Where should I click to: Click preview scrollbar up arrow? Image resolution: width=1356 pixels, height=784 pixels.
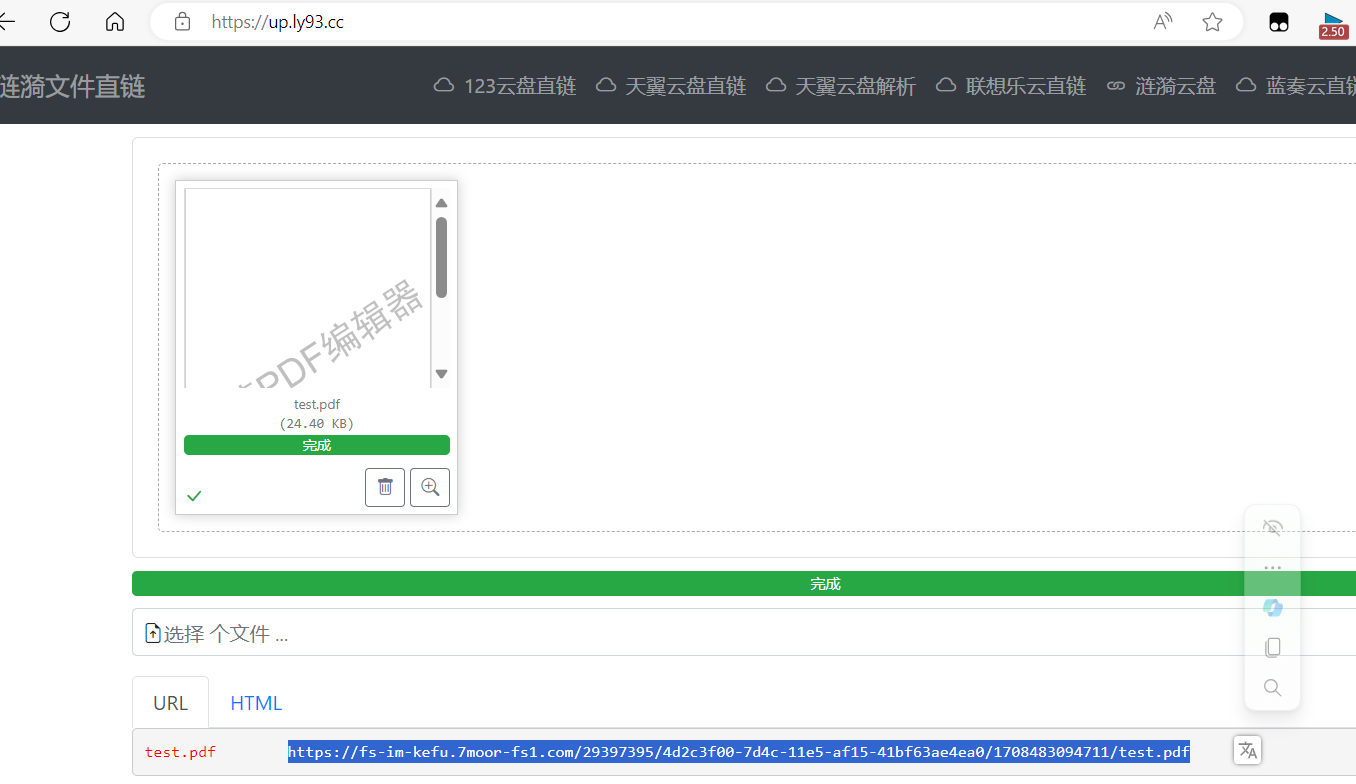pyautogui.click(x=441, y=203)
